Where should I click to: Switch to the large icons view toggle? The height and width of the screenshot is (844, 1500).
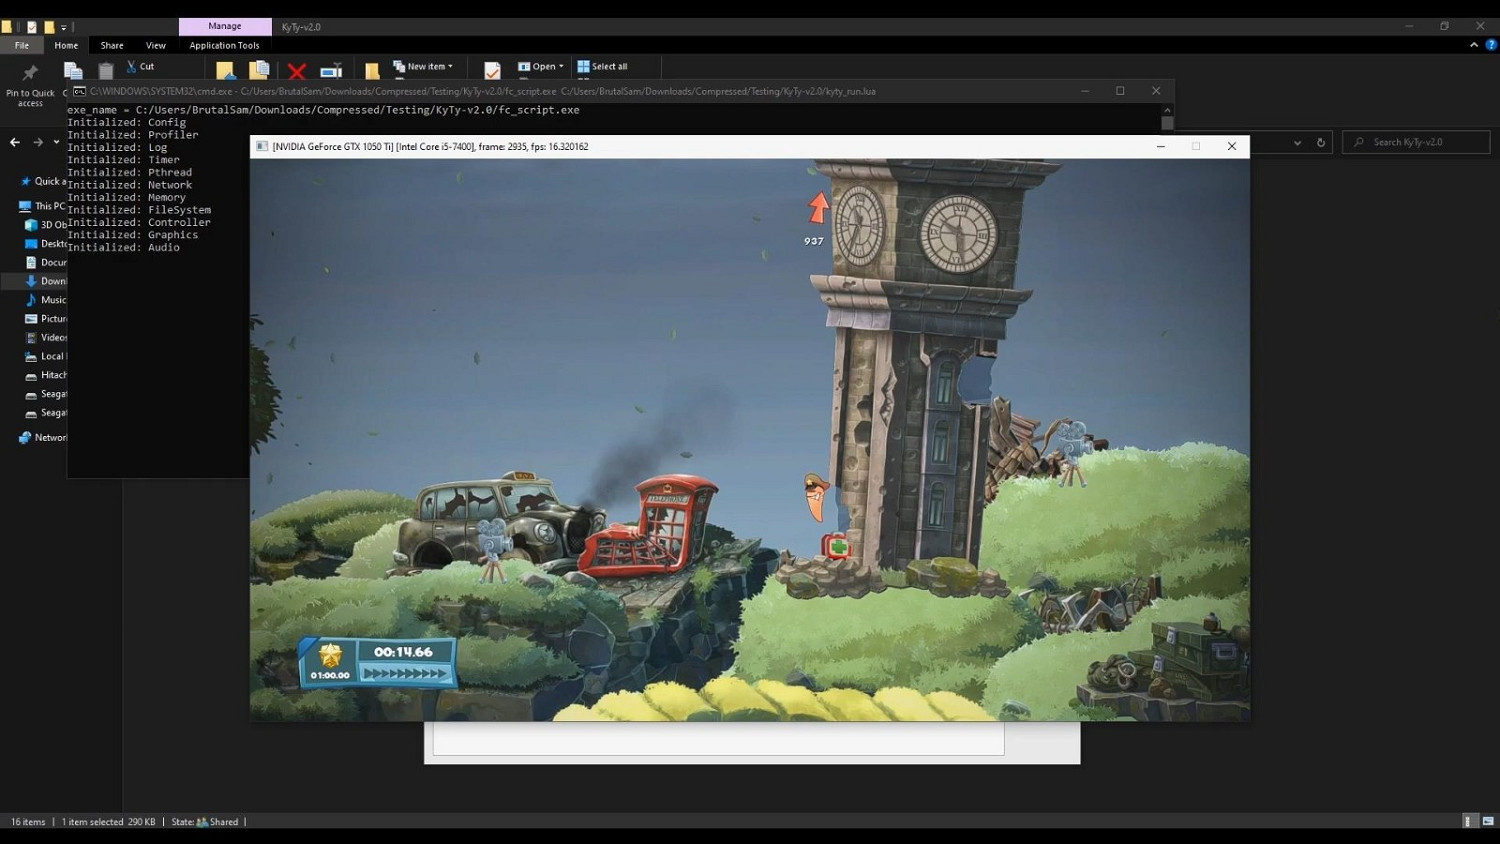[1488, 821]
